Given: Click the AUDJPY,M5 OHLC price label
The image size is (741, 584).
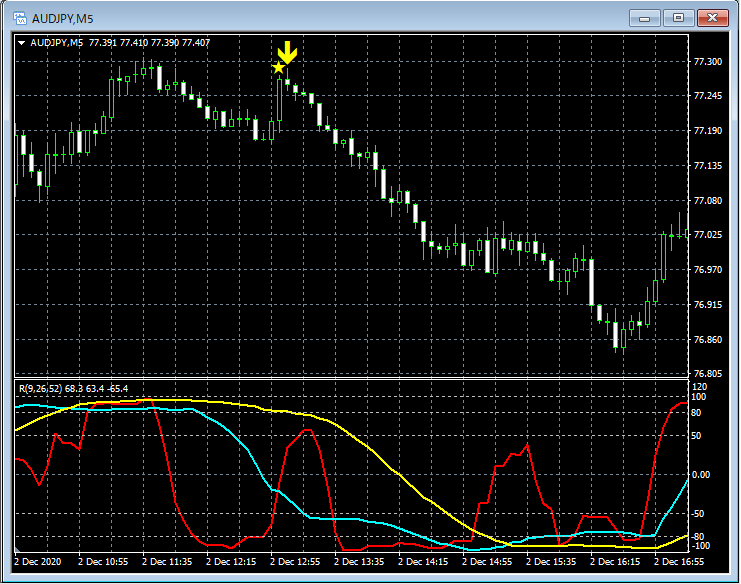Looking at the screenshot, I should coord(149,43).
